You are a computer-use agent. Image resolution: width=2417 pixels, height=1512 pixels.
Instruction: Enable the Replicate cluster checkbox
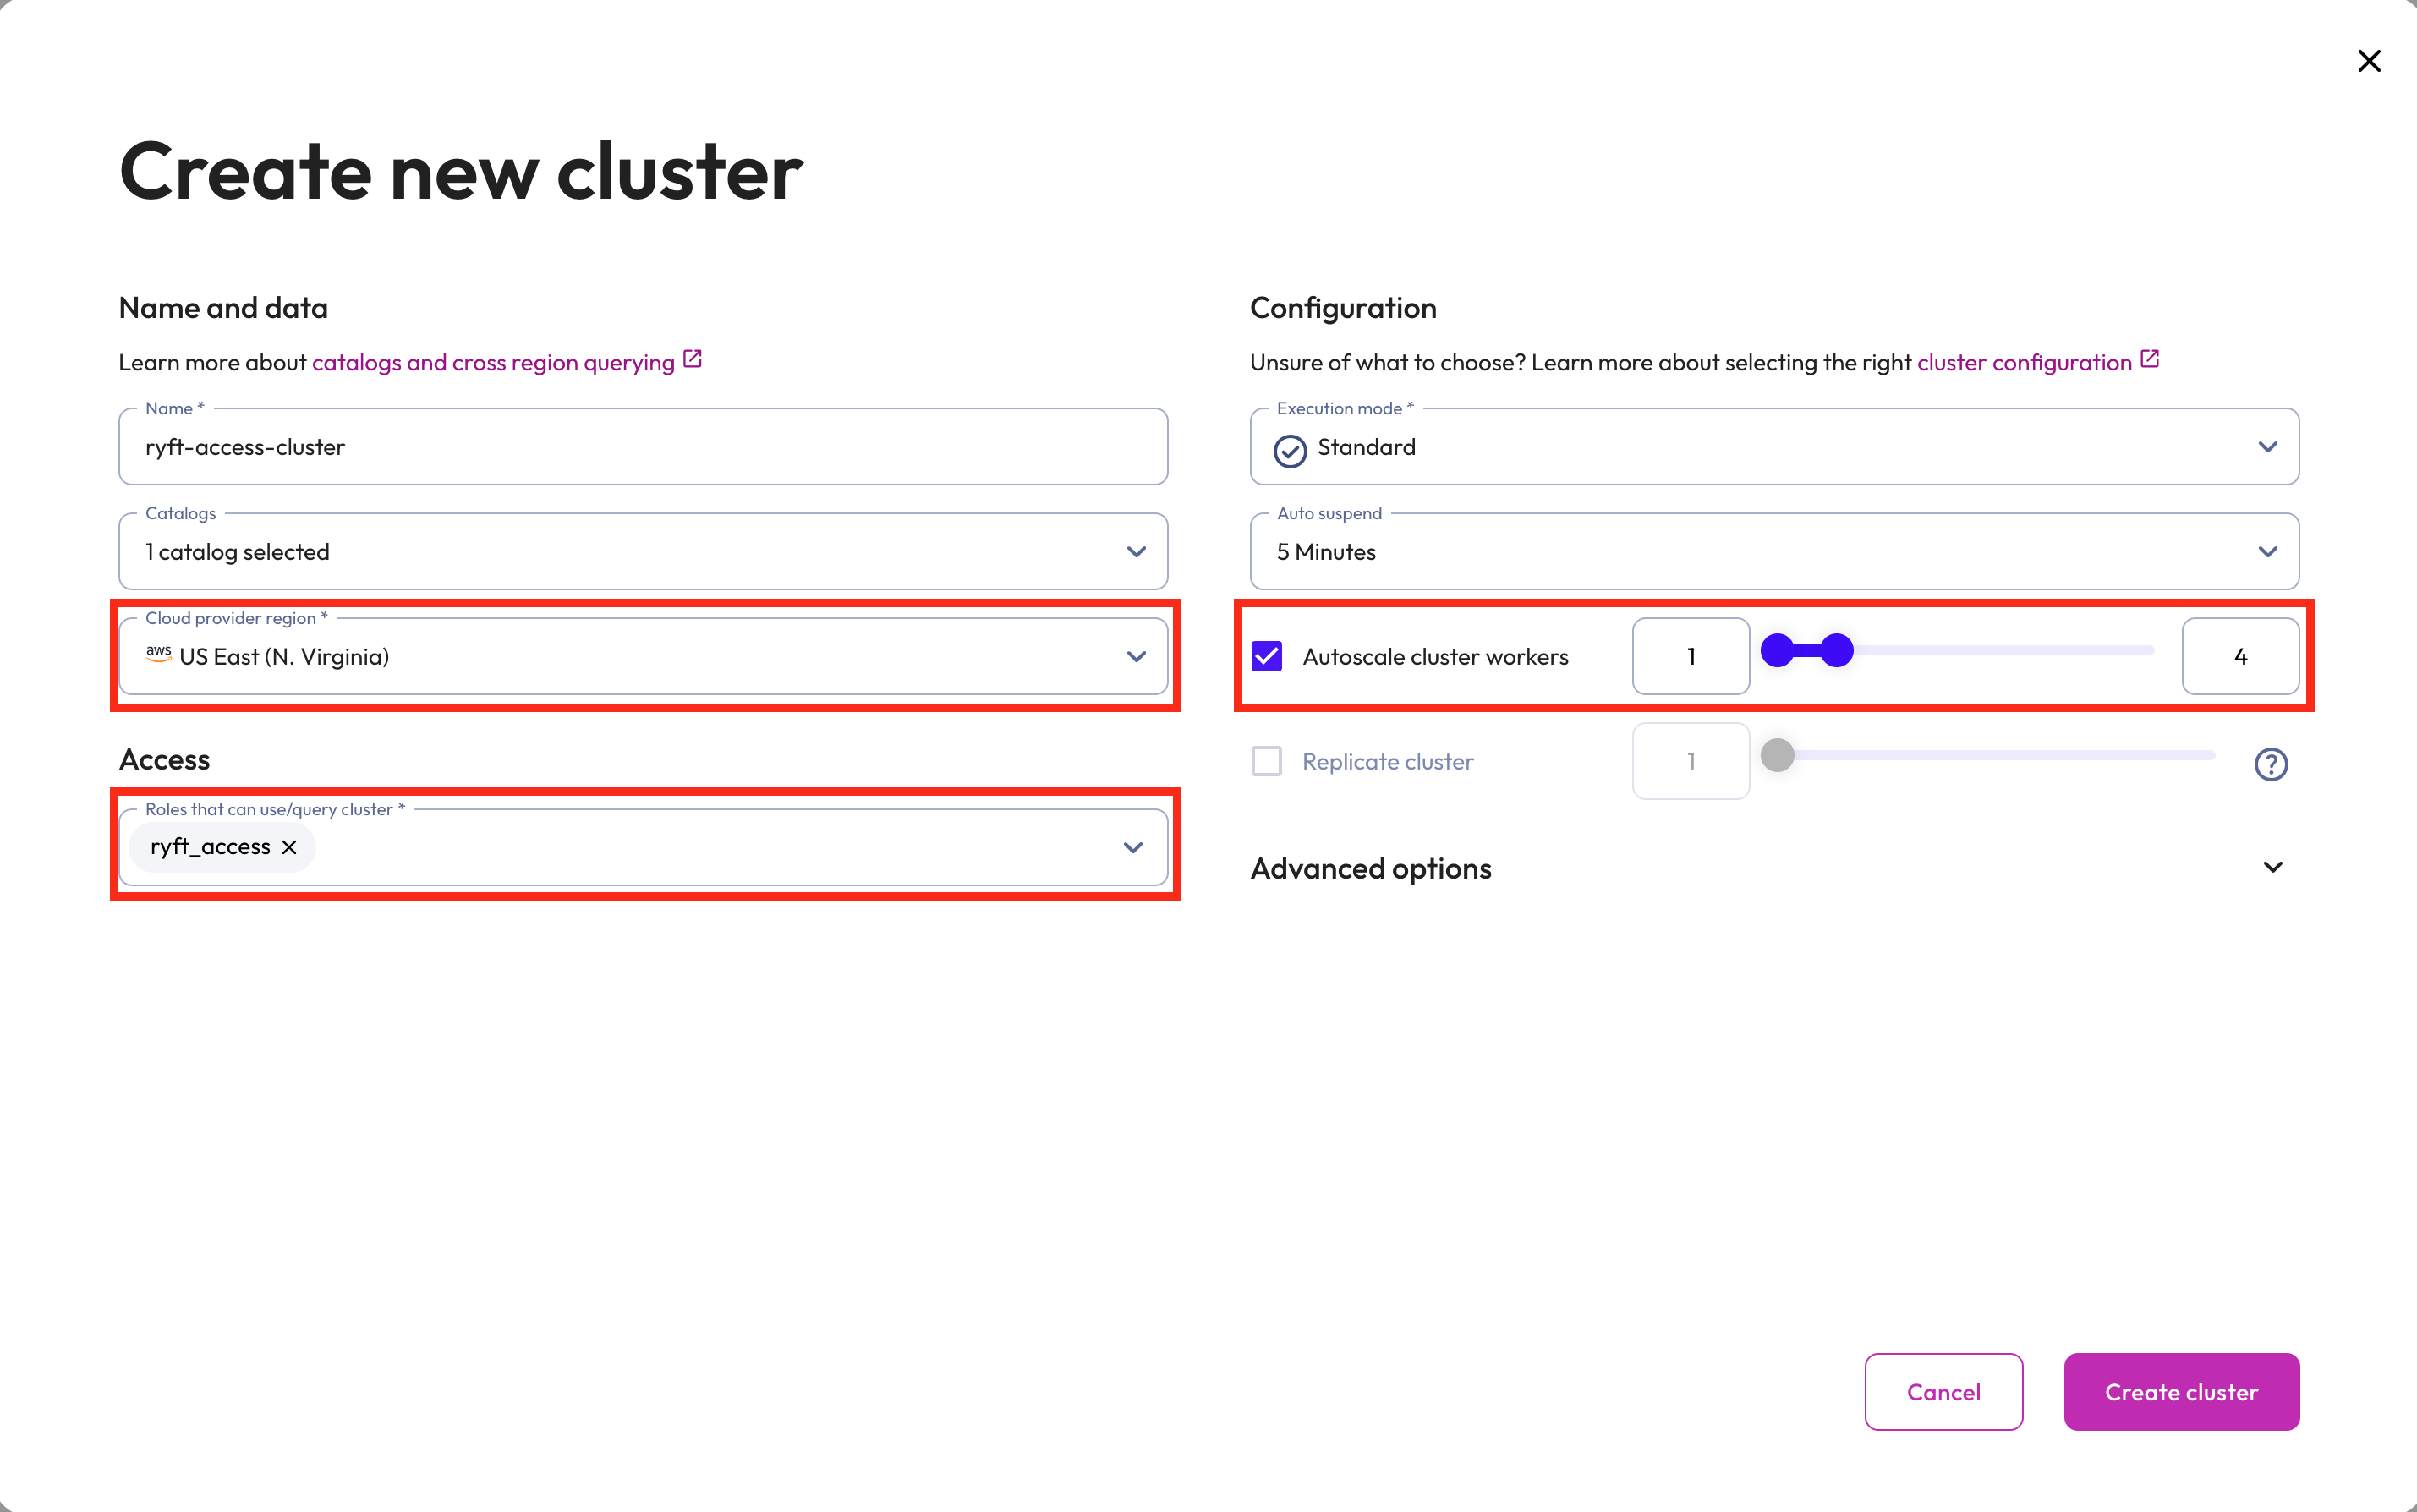pos(1267,761)
